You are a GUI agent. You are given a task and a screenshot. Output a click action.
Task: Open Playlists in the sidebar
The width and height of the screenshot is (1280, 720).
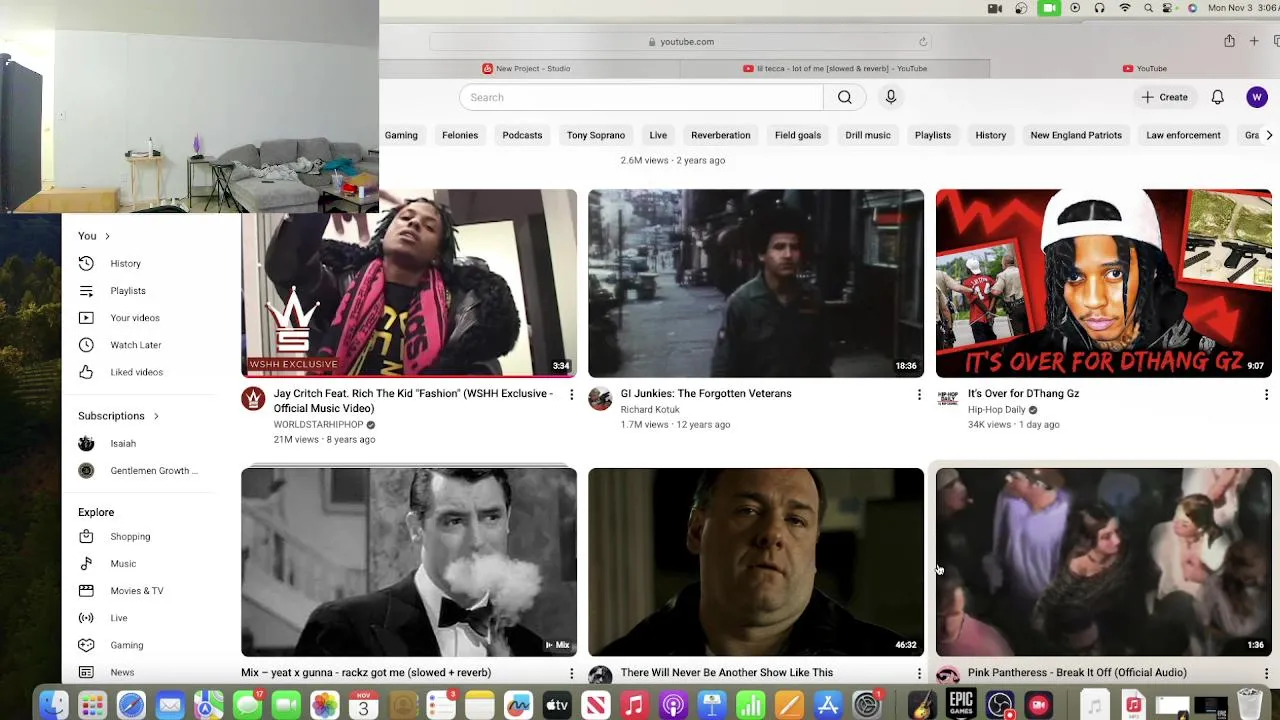[x=127, y=291]
